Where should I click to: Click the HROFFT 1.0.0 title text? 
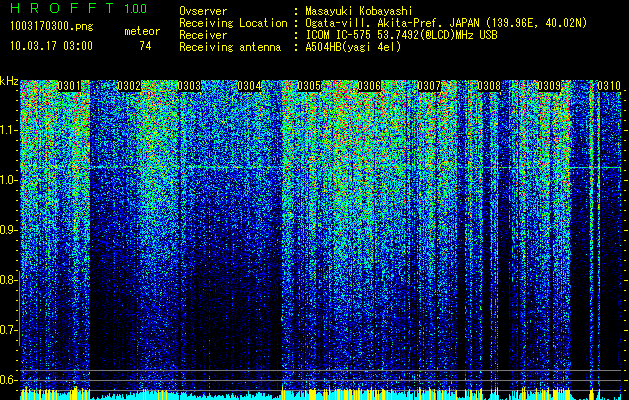click(x=79, y=8)
